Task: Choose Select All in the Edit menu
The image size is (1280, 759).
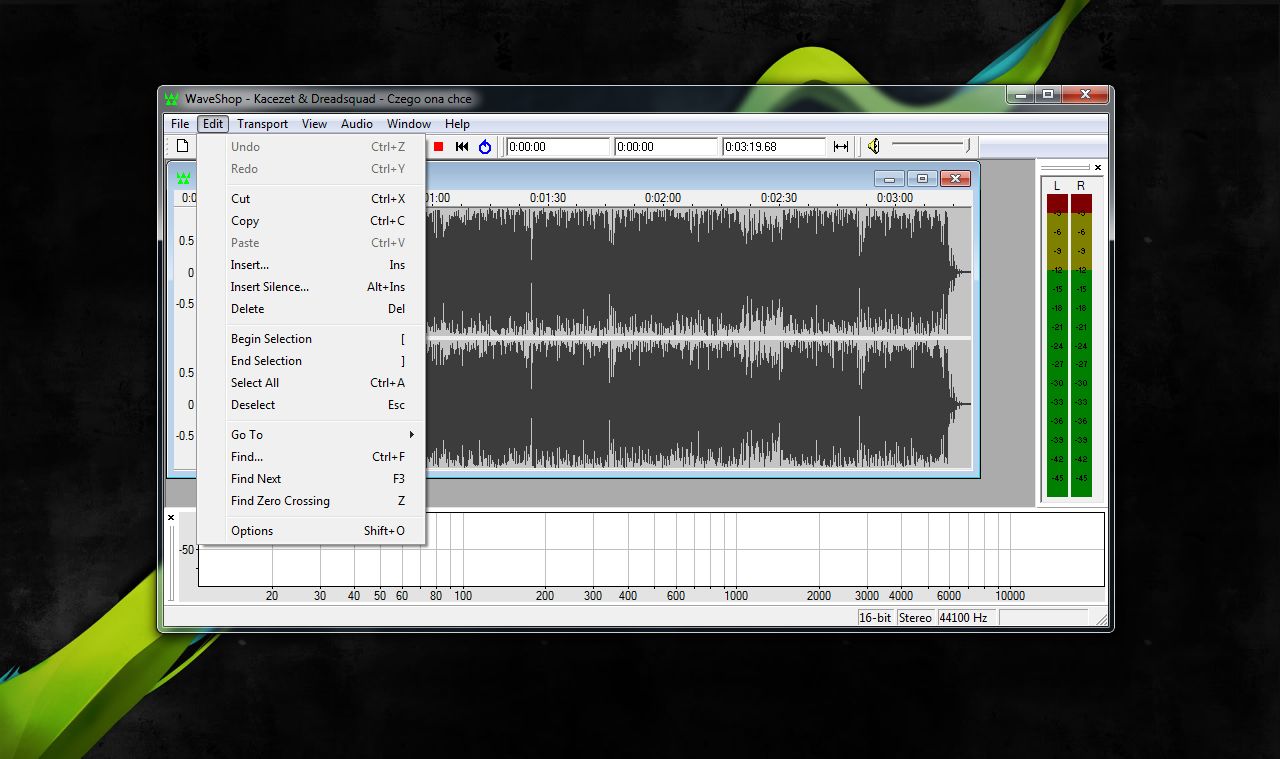Action: (311, 383)
